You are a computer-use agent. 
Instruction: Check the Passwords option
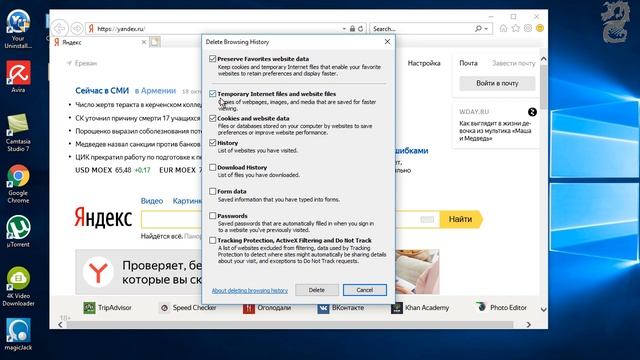(x=213, y=216)
